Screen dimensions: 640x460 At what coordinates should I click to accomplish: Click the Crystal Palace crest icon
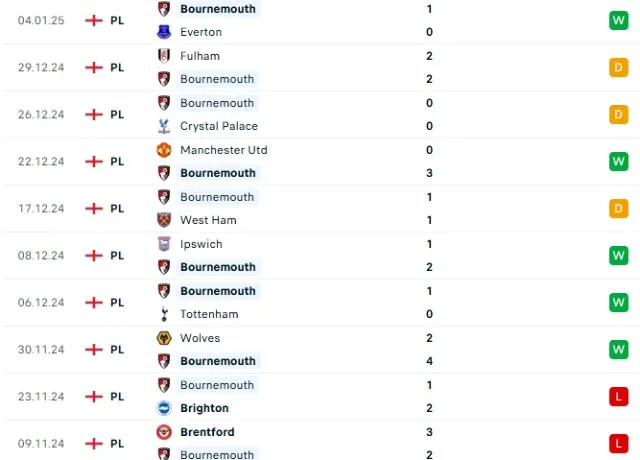(x=164, y=126)
